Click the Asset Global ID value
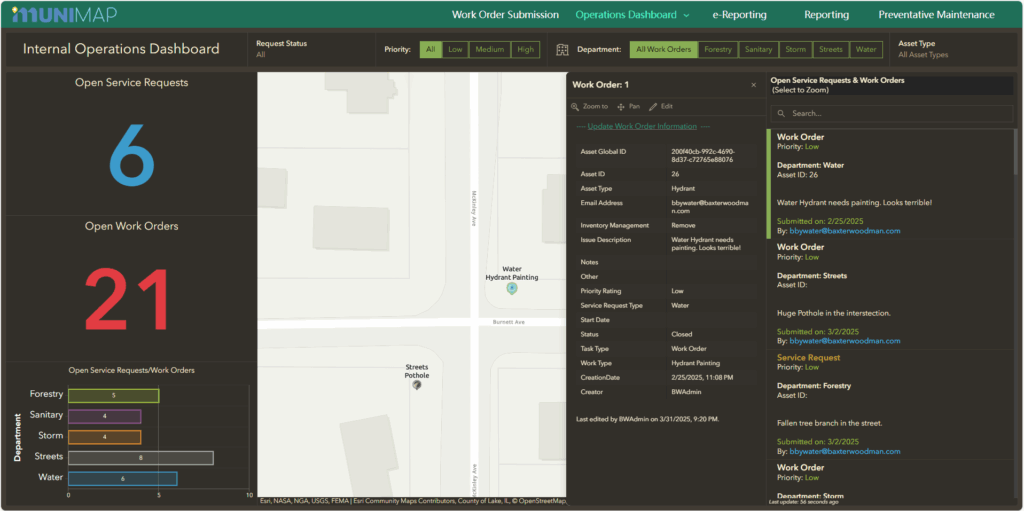The height and width of the screenshot is (511, 1024). coord(703,156)
